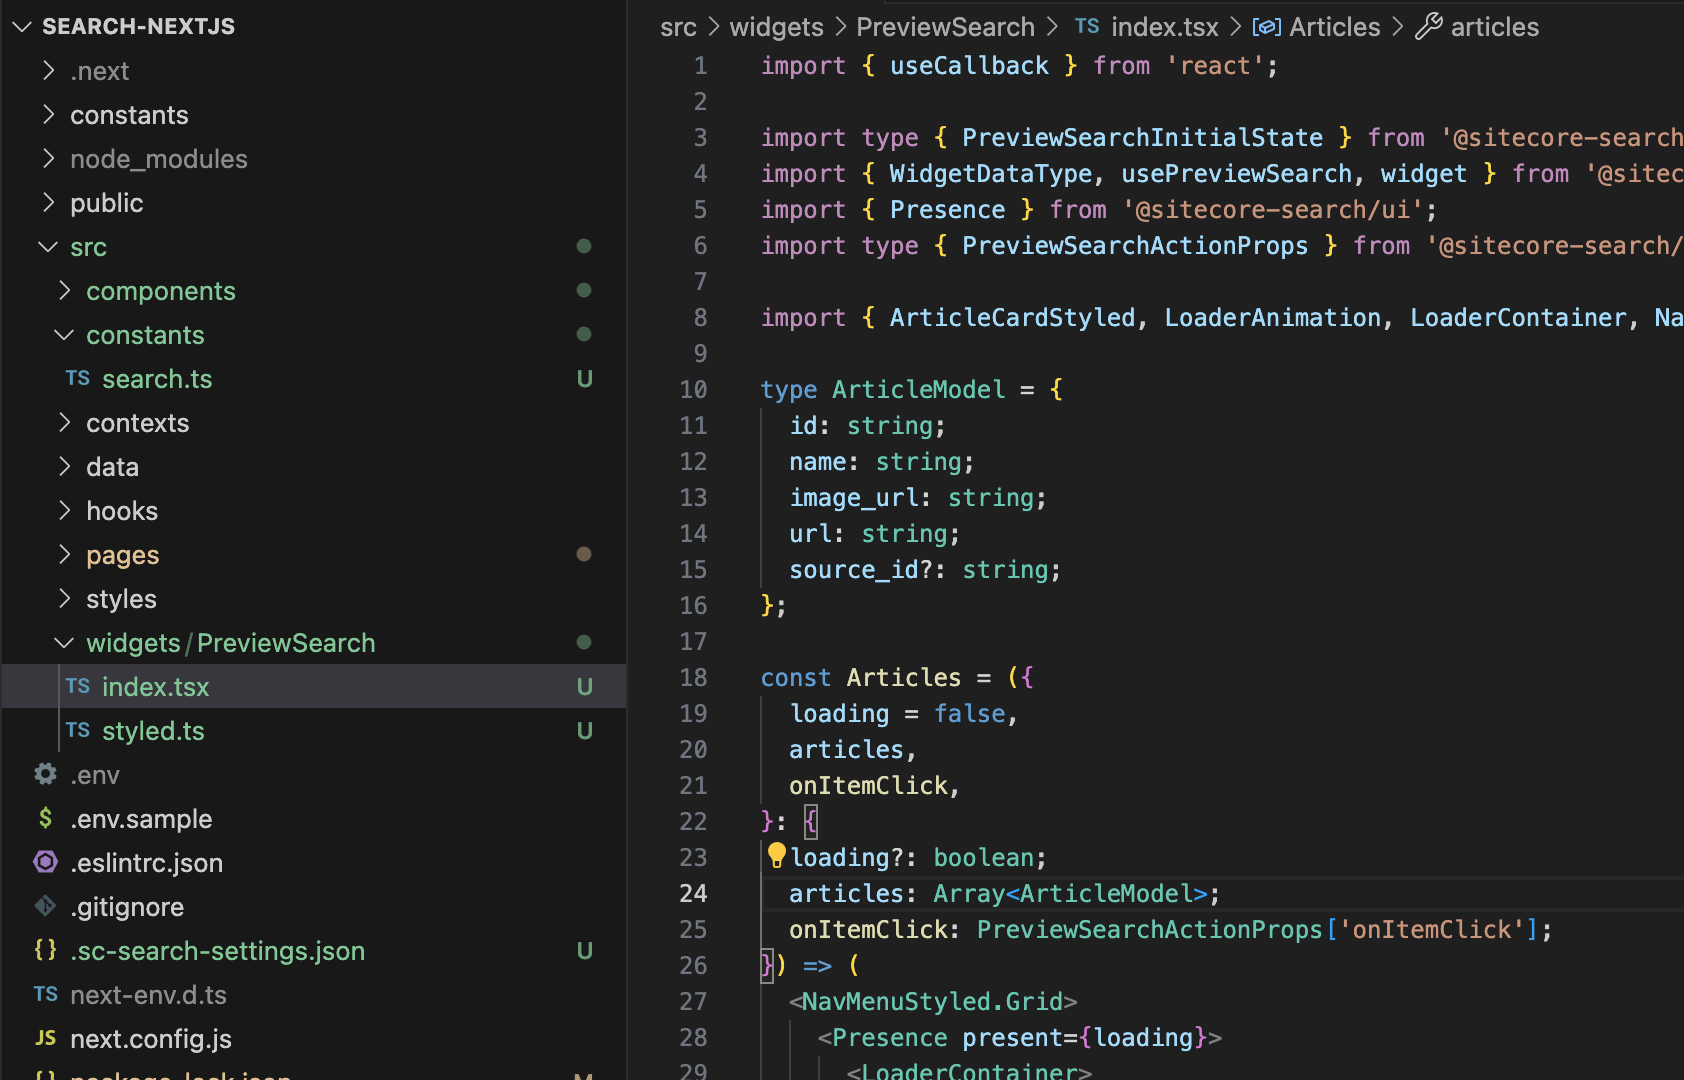Click 'PreviewSearchActionProps' on line 25
The height and width of the screenshot is (1080, 1684).
point(1149,930)
